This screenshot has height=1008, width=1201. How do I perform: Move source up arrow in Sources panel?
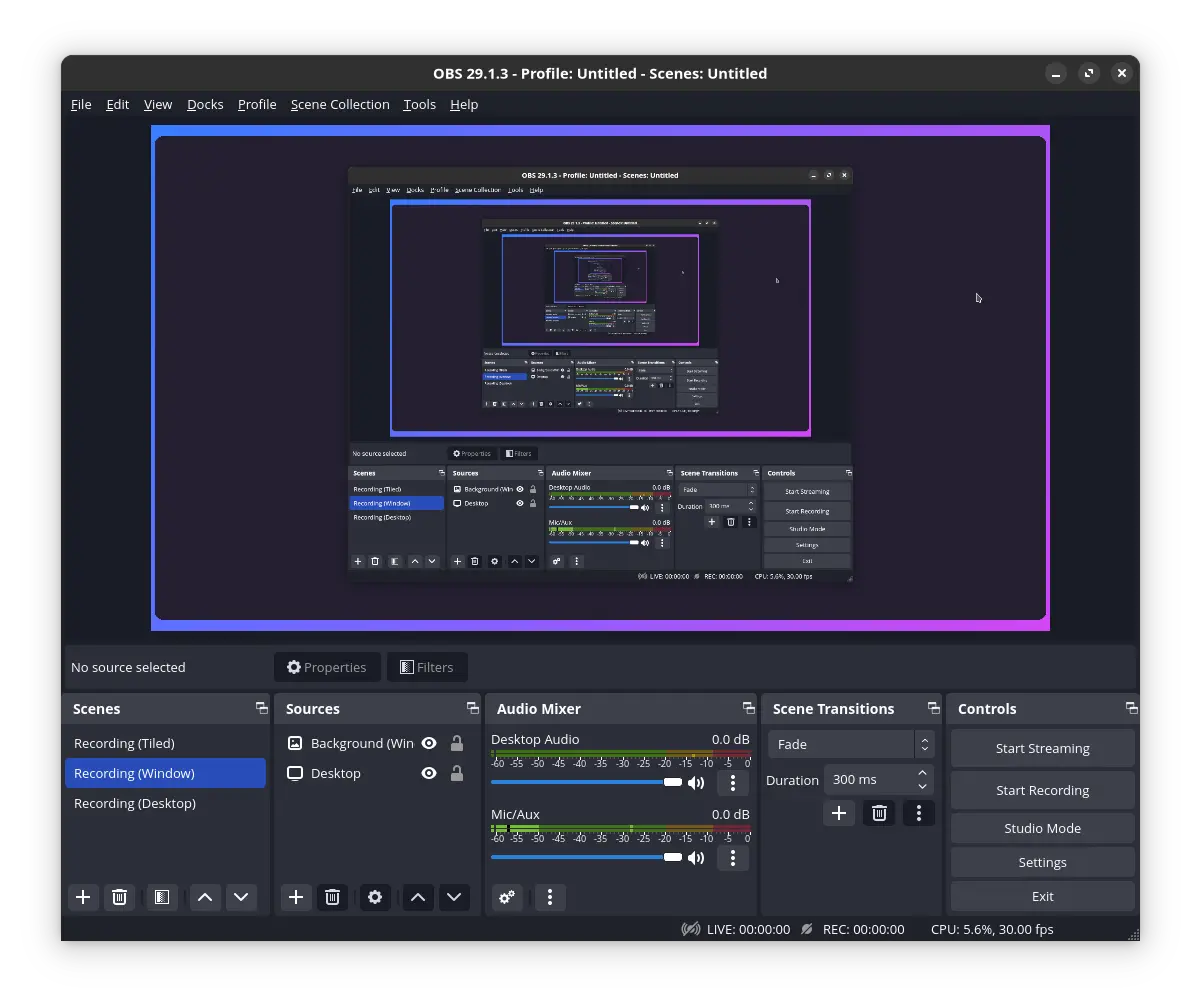(x=418, y=897)
